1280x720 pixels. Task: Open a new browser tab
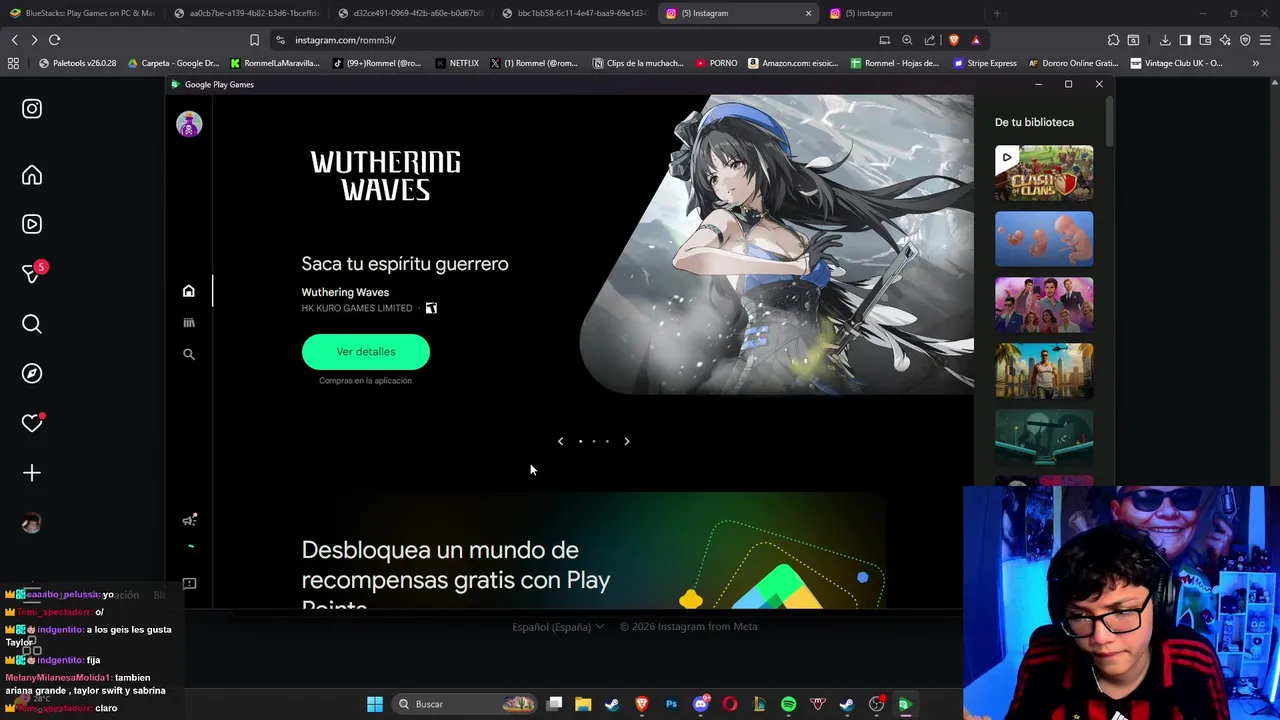[997, 13]
